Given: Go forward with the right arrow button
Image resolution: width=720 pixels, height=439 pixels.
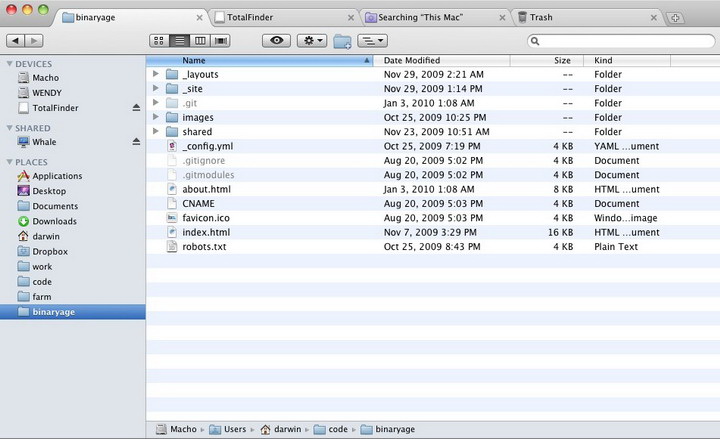Looking at the screenshot, I should pyautogui.click(x=34, y=41).
